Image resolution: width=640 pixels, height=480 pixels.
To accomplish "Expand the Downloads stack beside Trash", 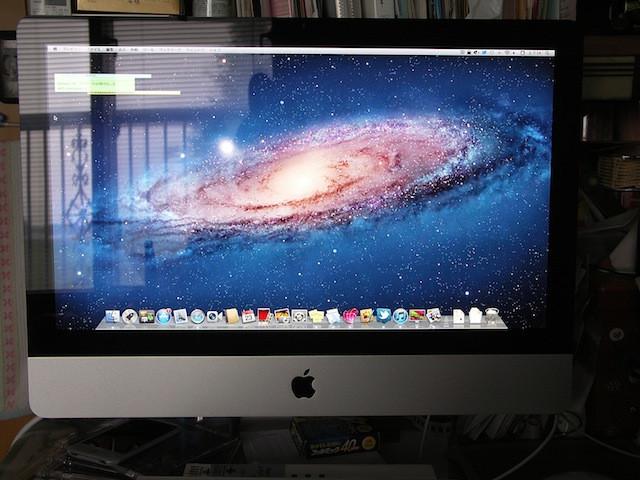I will [476, 316].
